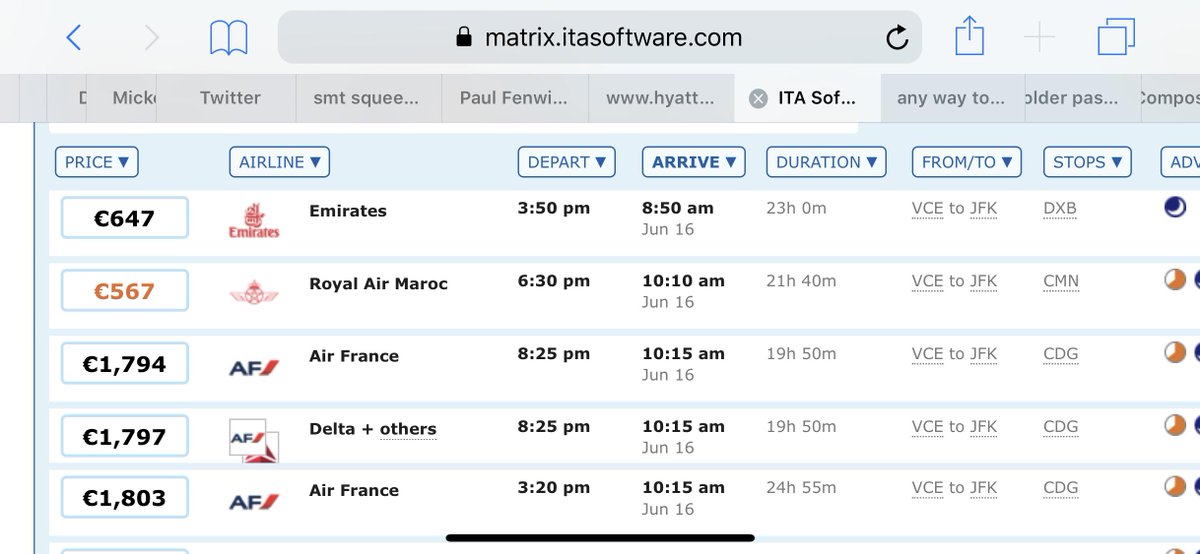This screenshot has width=1200, height=554.
Task: Open the AIRLINE sort dropdown
Action: [279, 162]
